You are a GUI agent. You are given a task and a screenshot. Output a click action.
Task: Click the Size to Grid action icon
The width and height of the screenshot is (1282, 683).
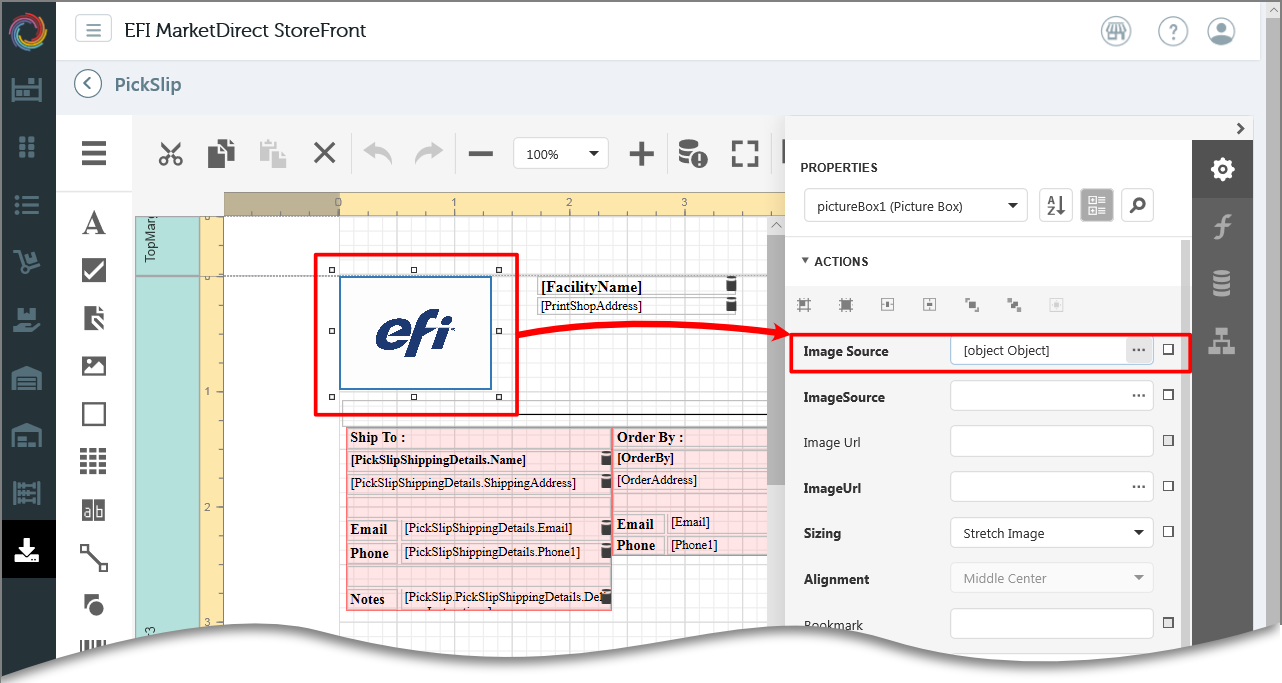click(x=846, y=305)
